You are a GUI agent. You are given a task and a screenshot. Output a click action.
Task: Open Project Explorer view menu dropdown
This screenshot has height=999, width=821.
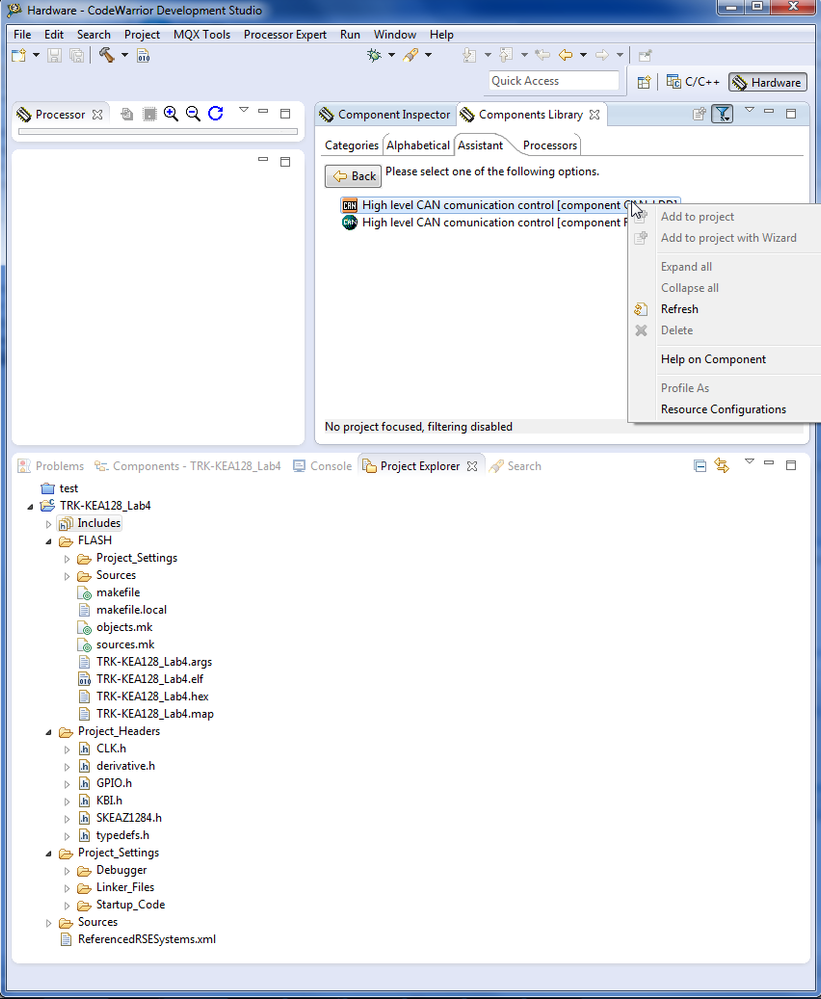click(749, 463)
